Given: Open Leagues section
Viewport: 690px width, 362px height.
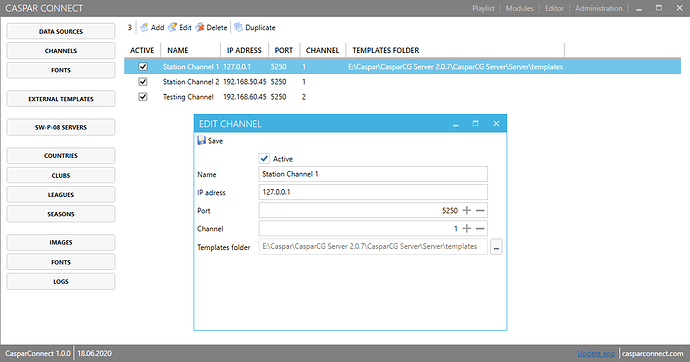Looking at the screenshot, I should 61,194.
